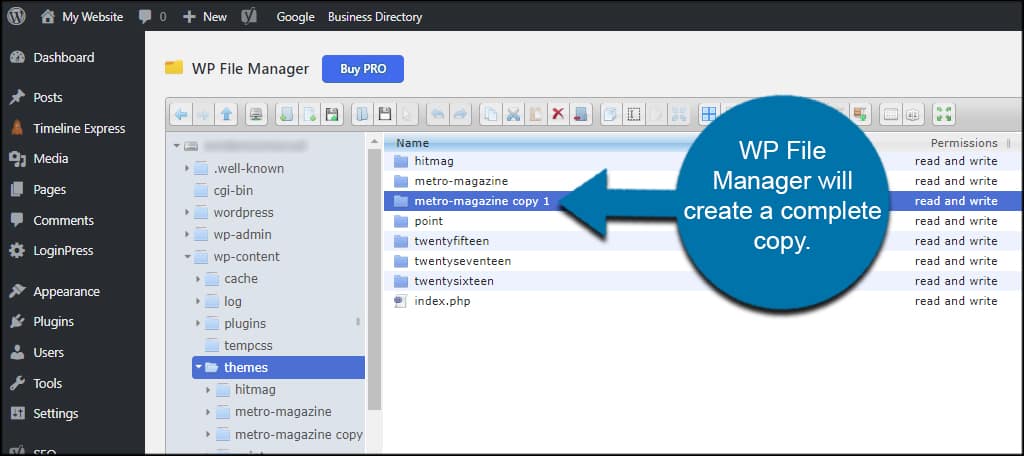Click the Redo arrow icon
The image size is (1024, 456).
460,114
